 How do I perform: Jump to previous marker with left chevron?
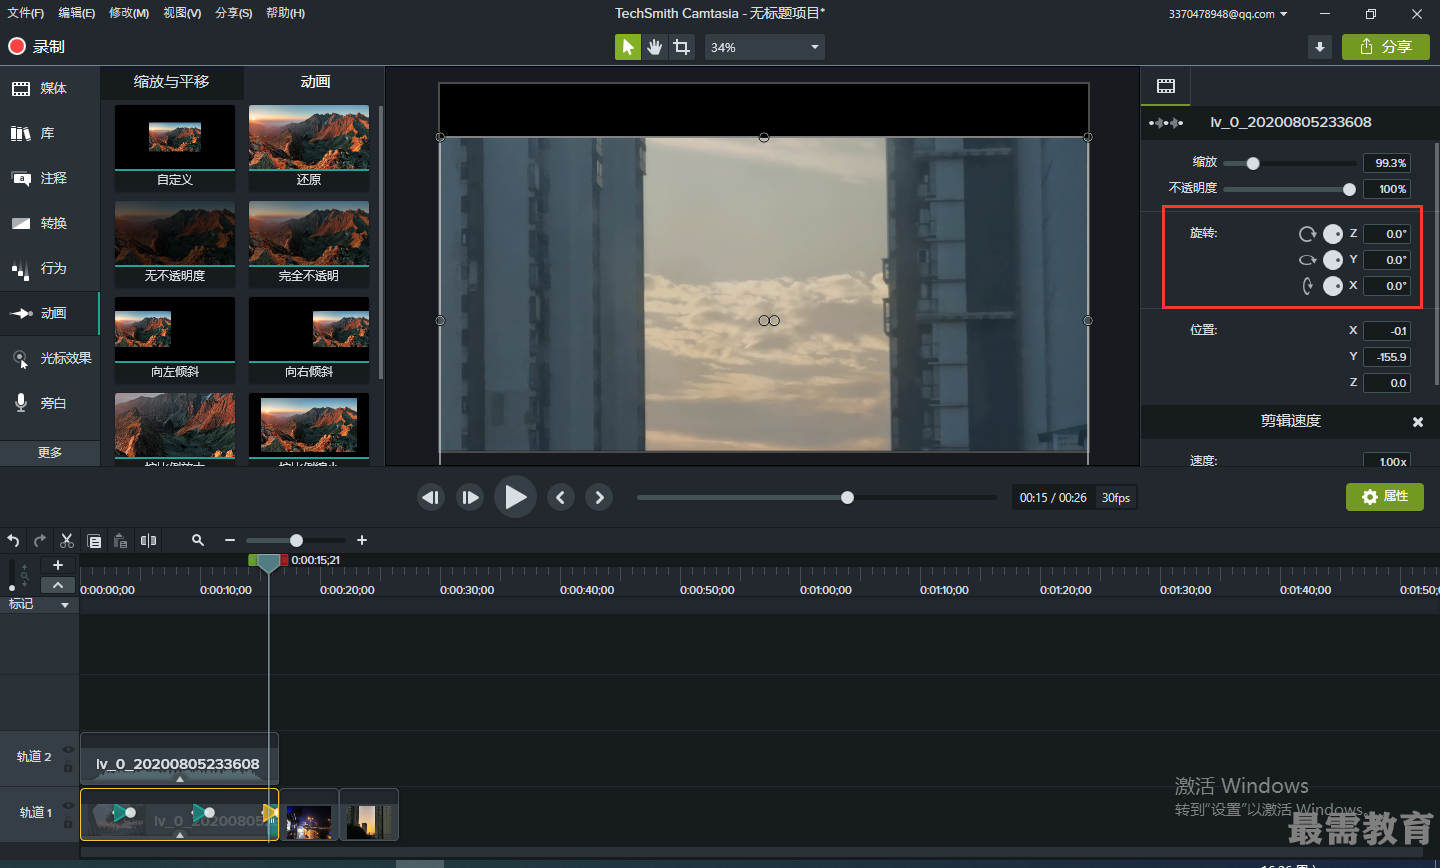click(x=561, y=497)
